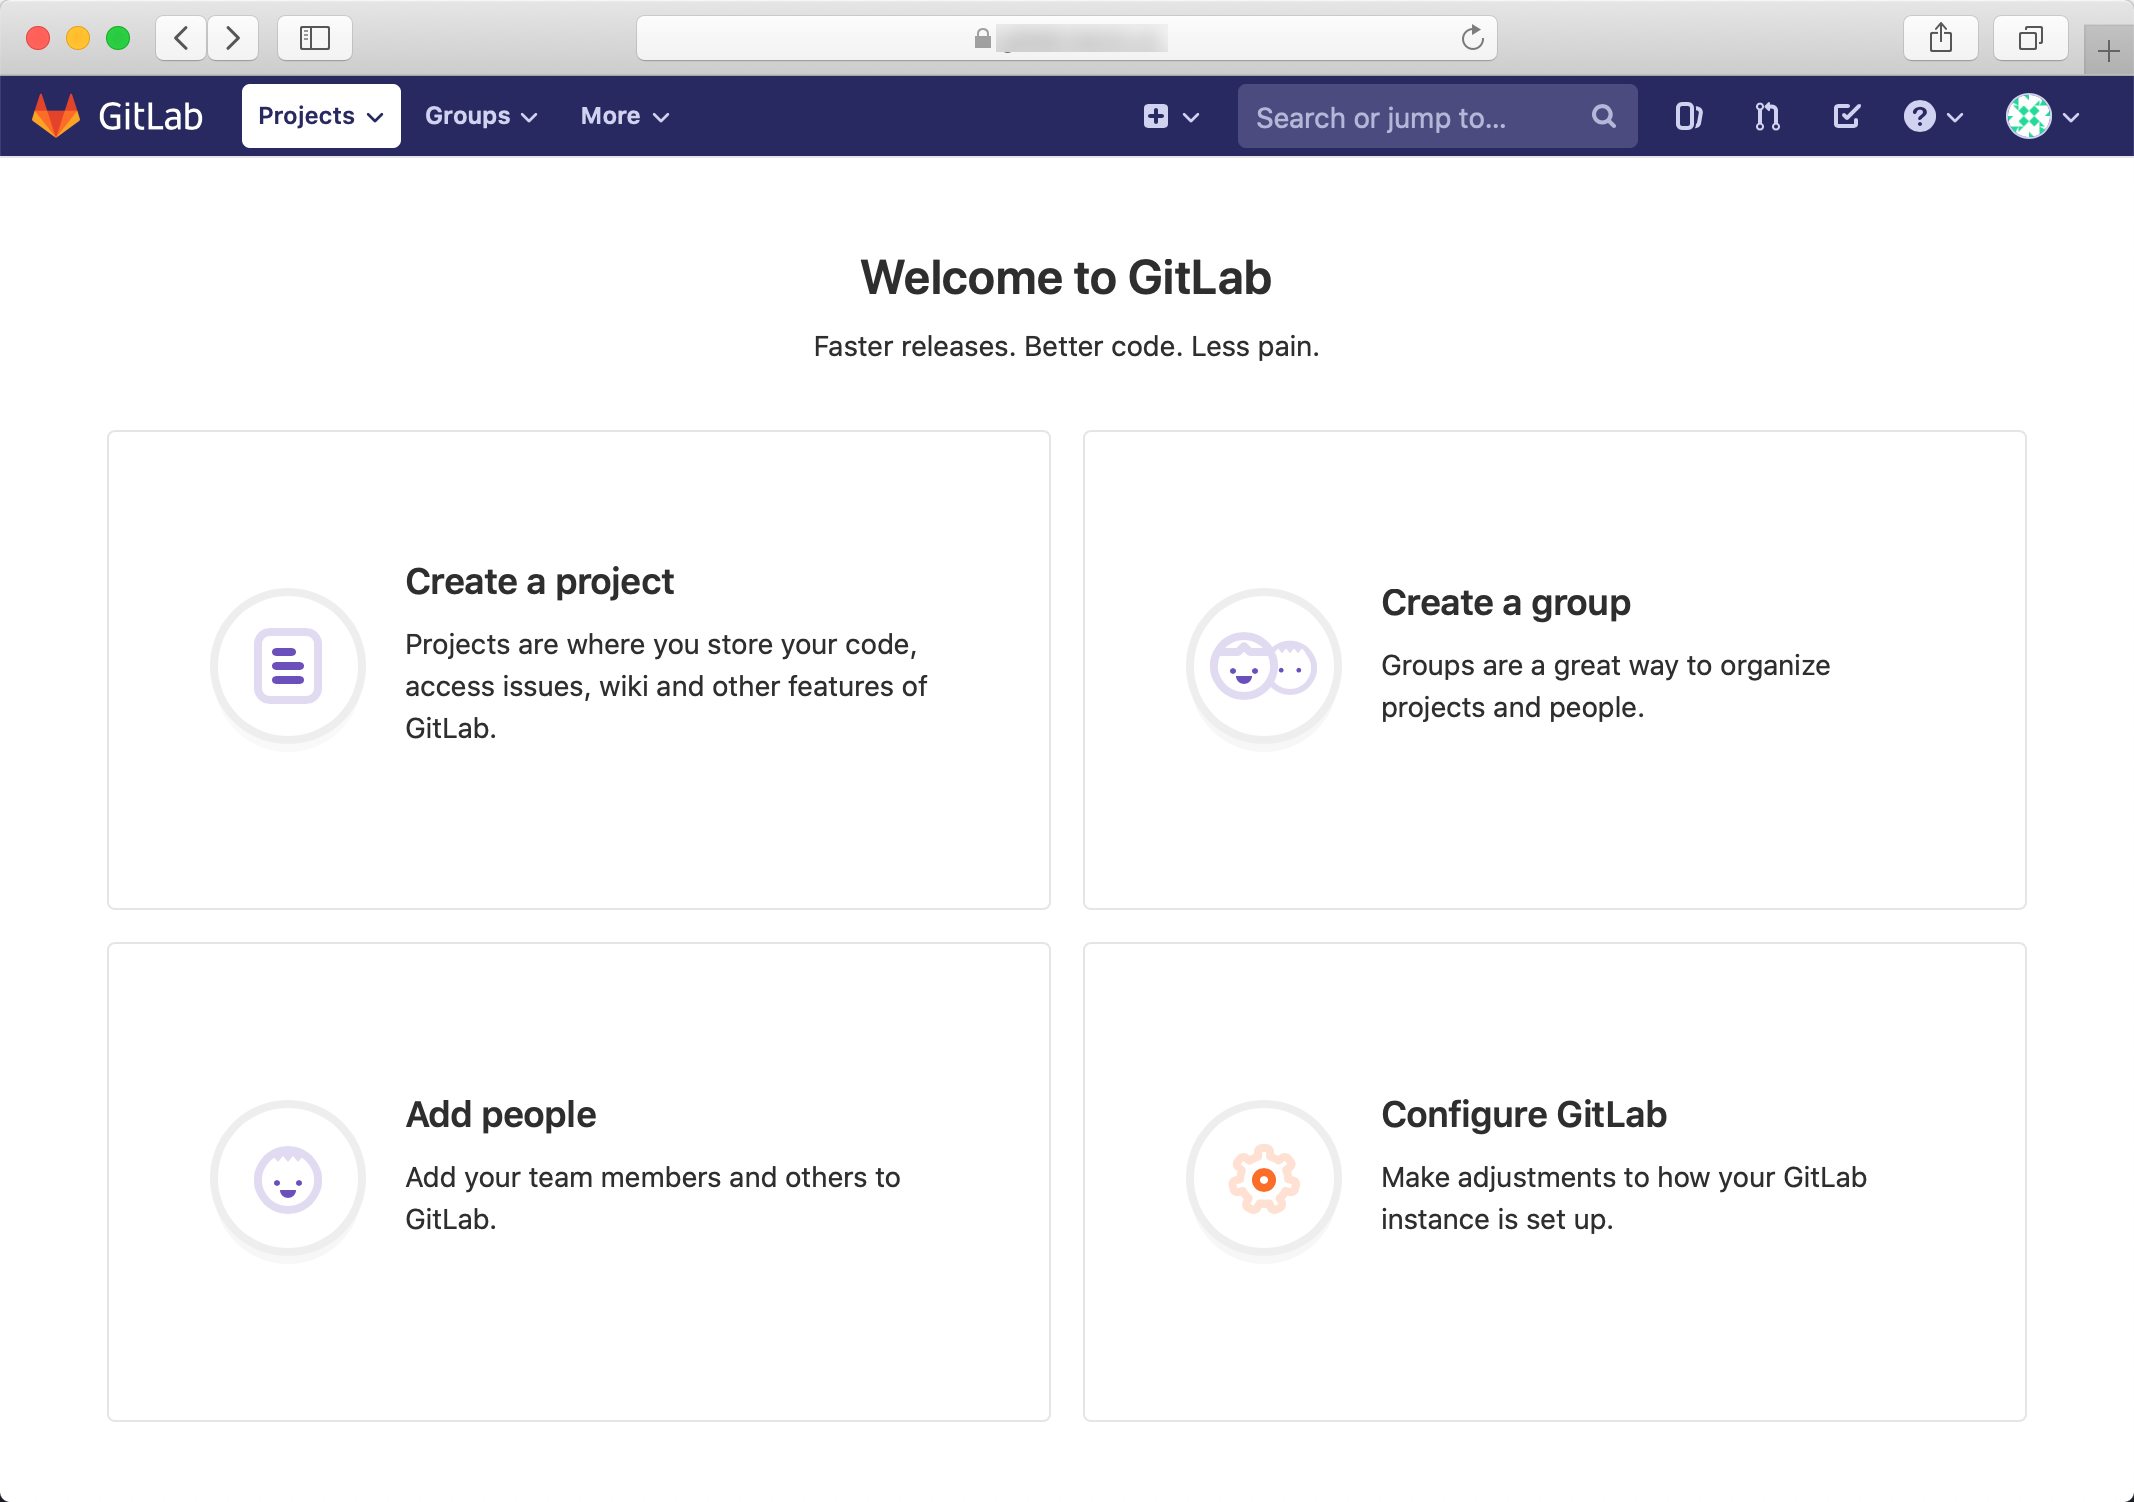Expand the Groups dropdown menu
Image resolution: width=2134 pixels, height=1502 pixels.
(481, 116)
